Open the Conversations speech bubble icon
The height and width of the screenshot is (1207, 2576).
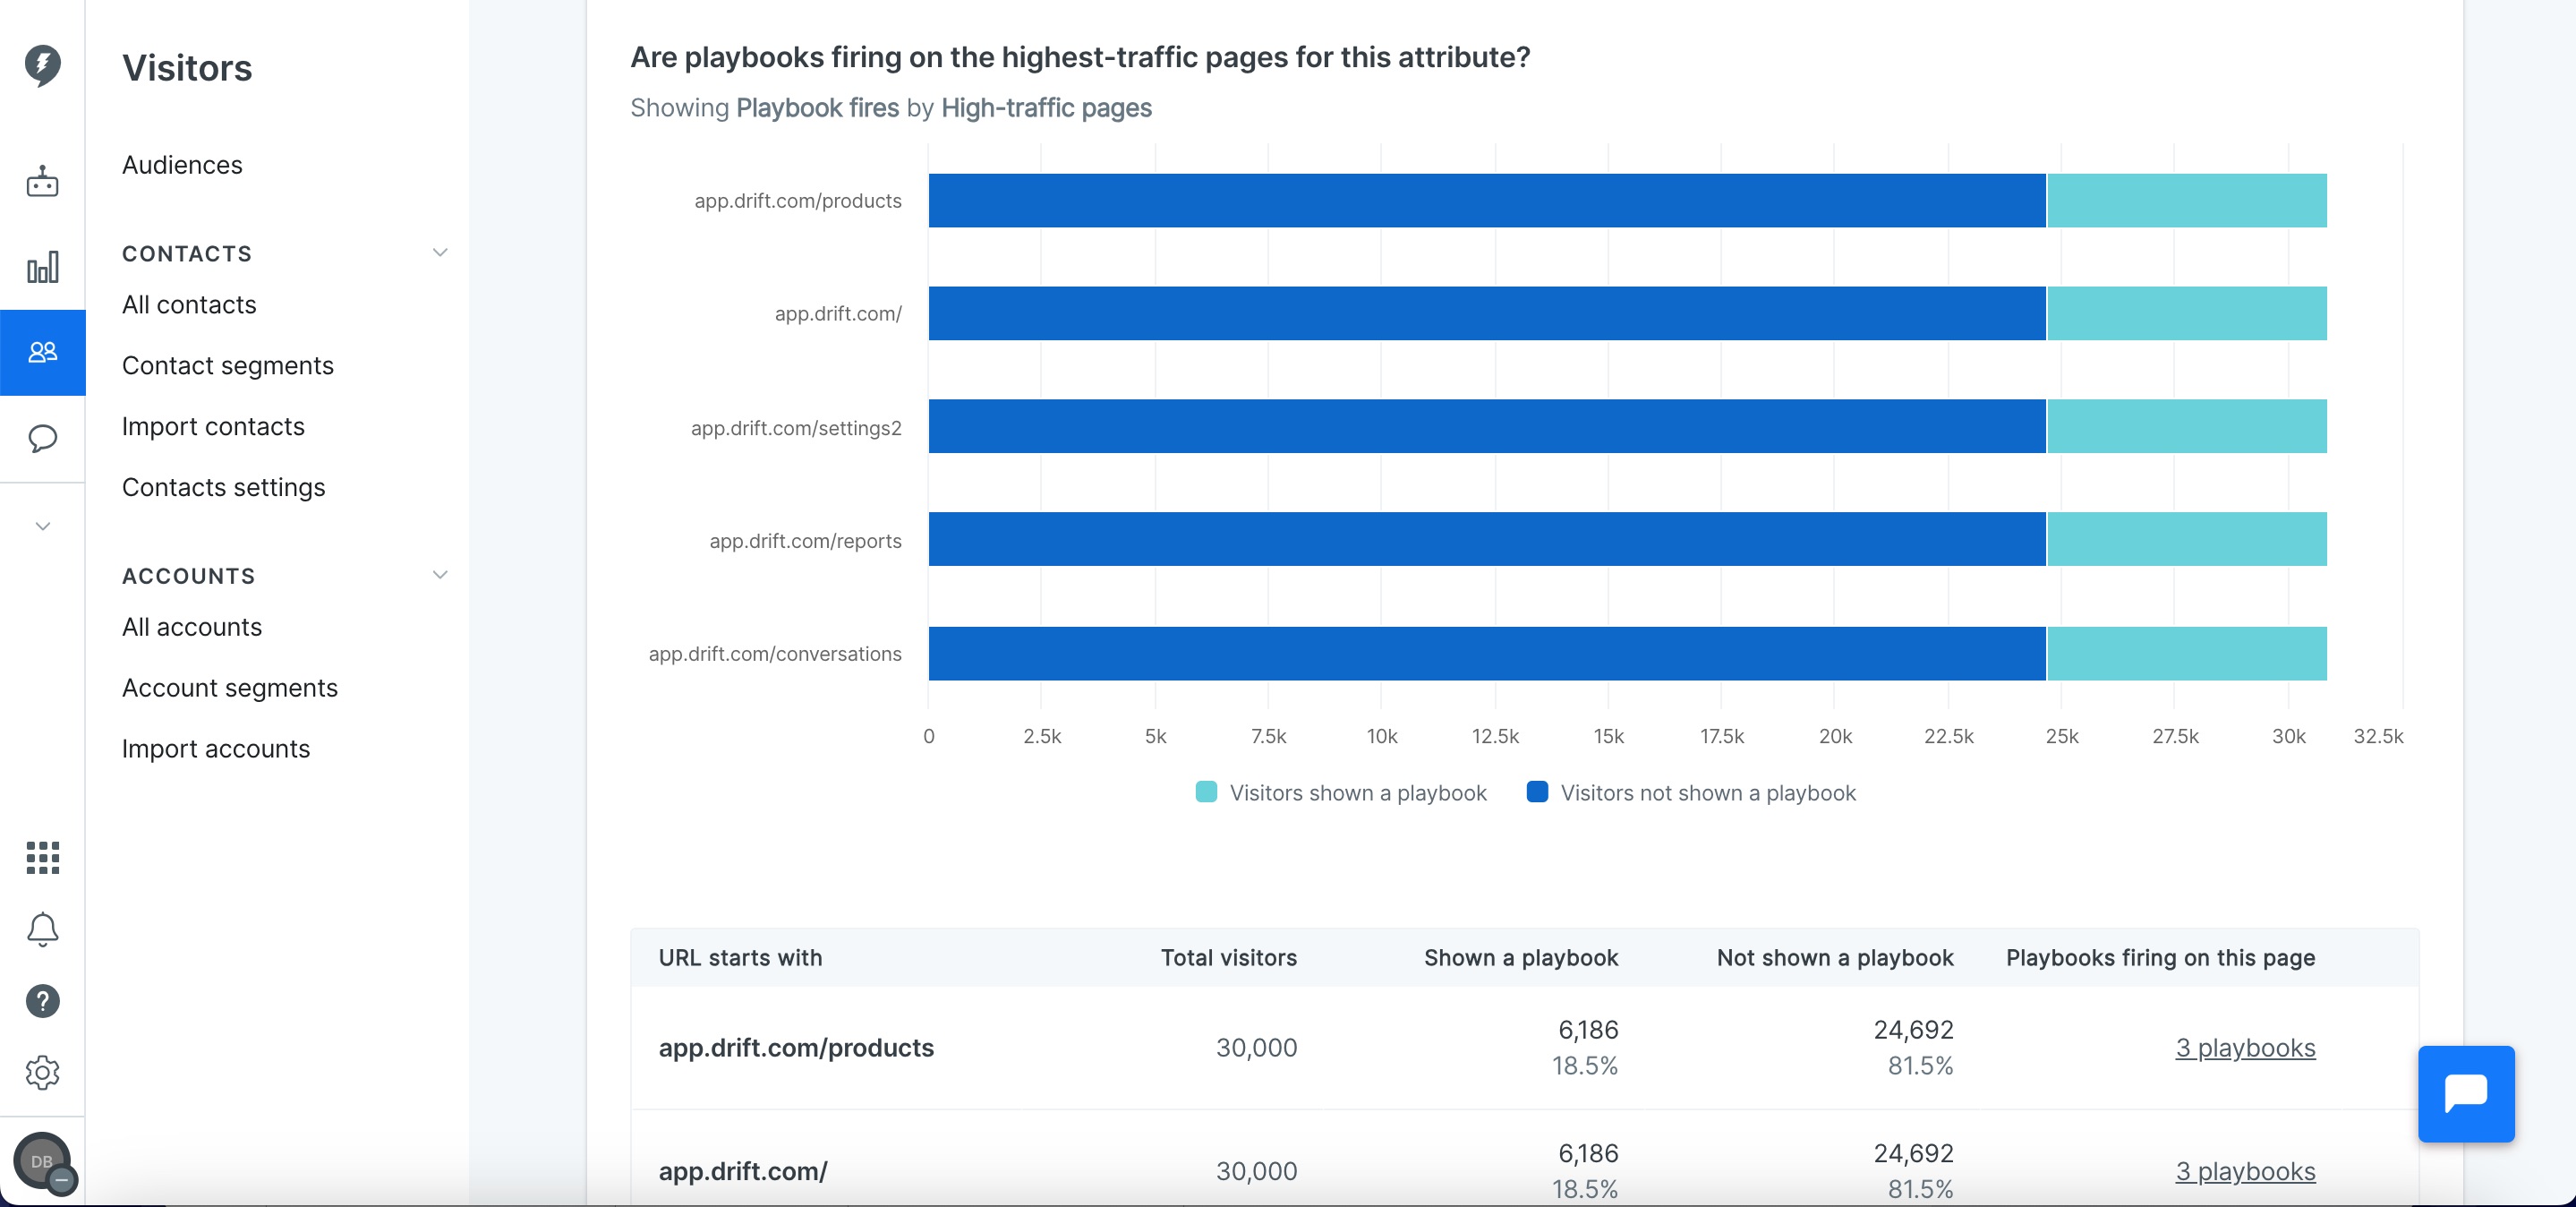[x=42, y=438]
